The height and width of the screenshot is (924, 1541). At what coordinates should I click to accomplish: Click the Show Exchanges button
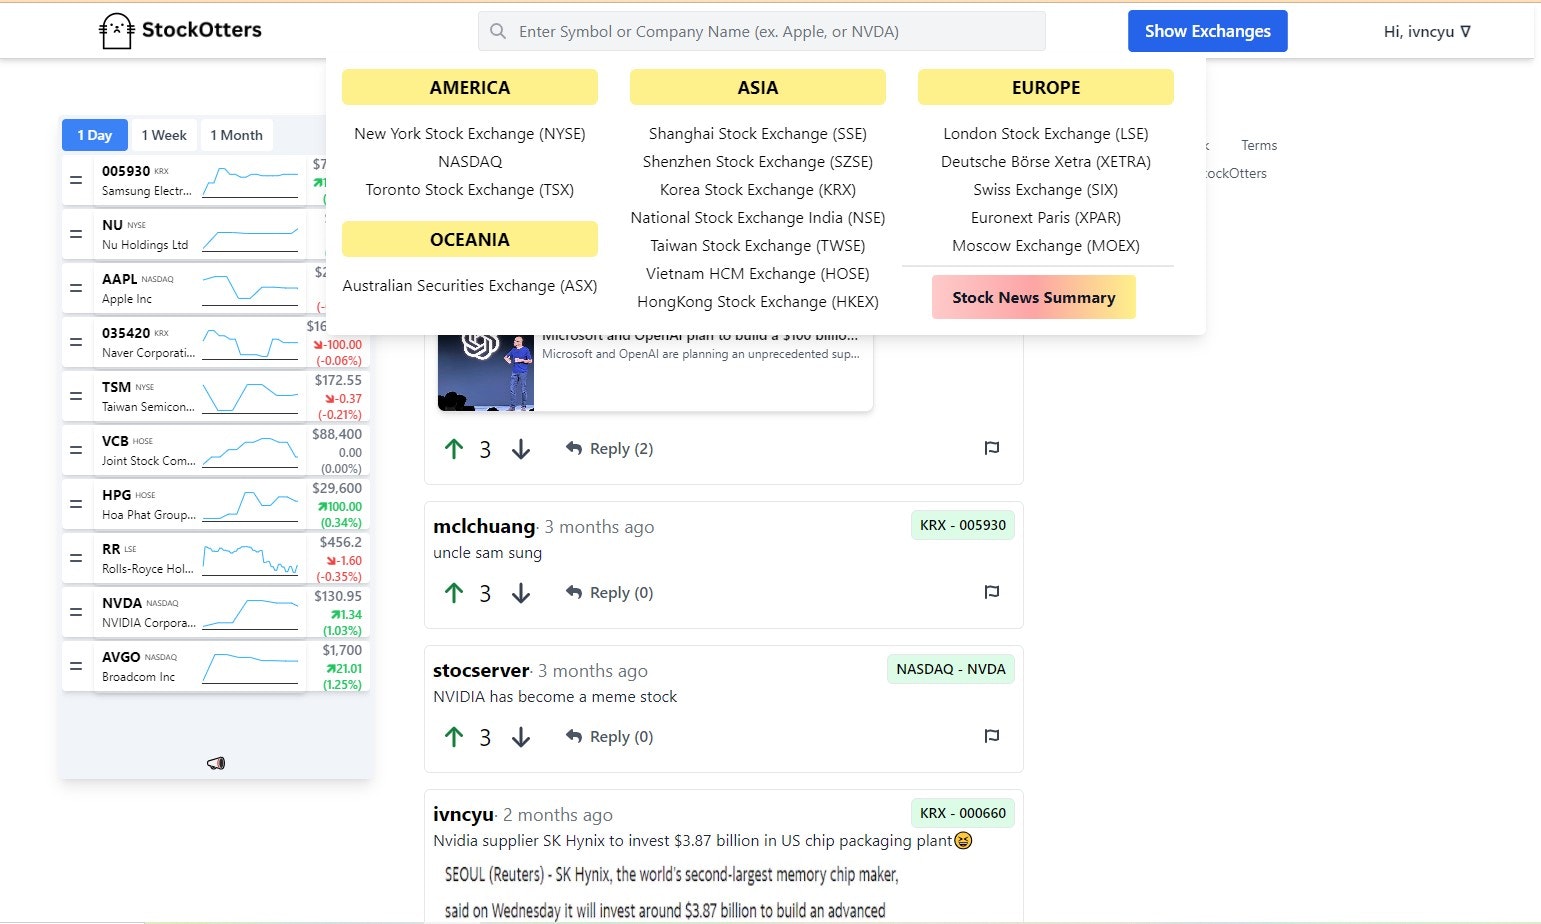(x=1208, y=31)
